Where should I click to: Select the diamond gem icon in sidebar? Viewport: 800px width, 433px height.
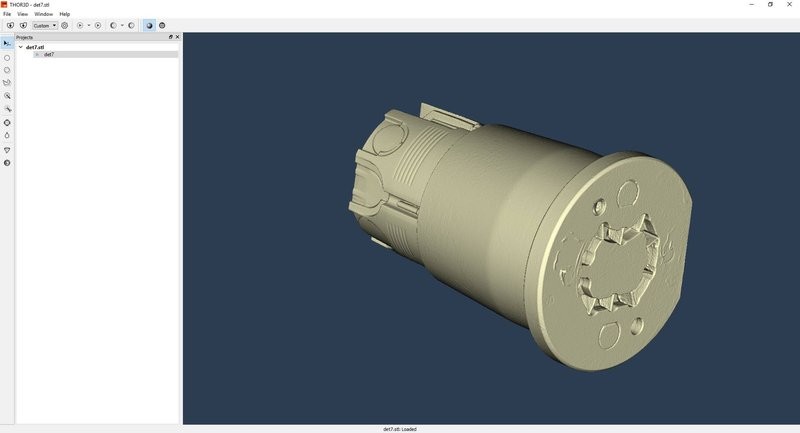[x=7, y=150]
